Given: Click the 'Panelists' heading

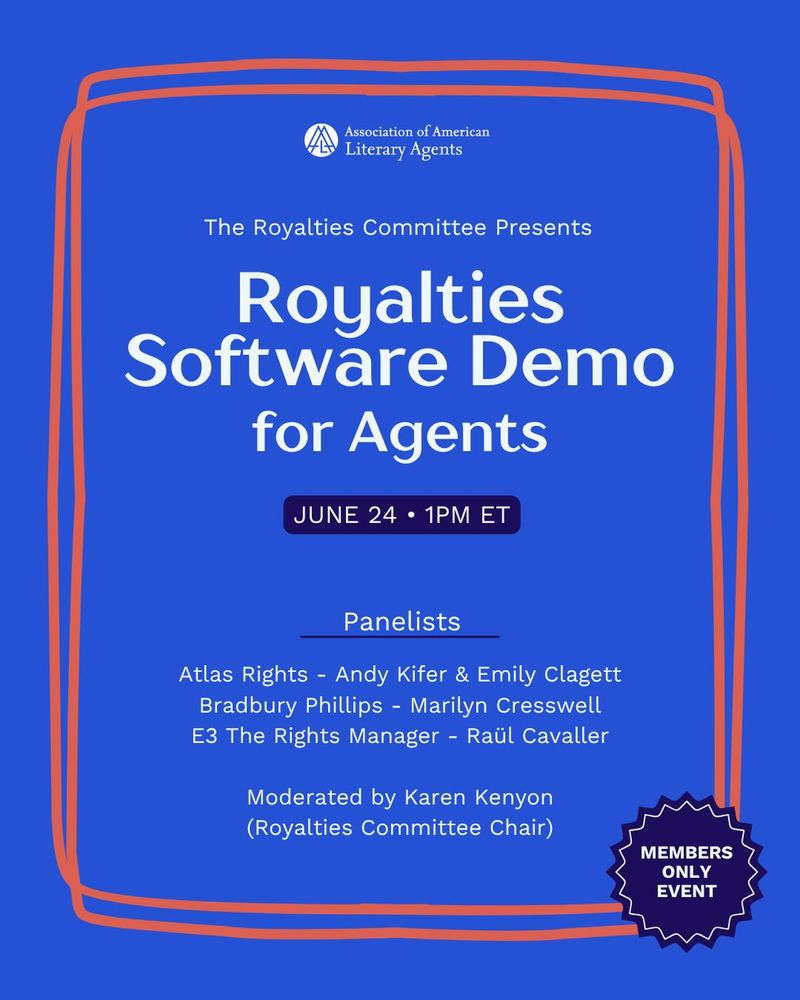Looking at the screenshot, I should click(401, 622).
